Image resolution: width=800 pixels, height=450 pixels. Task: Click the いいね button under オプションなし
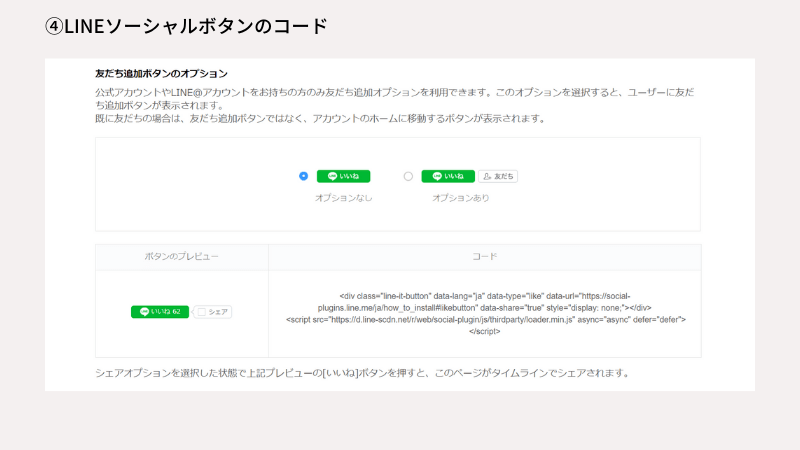343,176
